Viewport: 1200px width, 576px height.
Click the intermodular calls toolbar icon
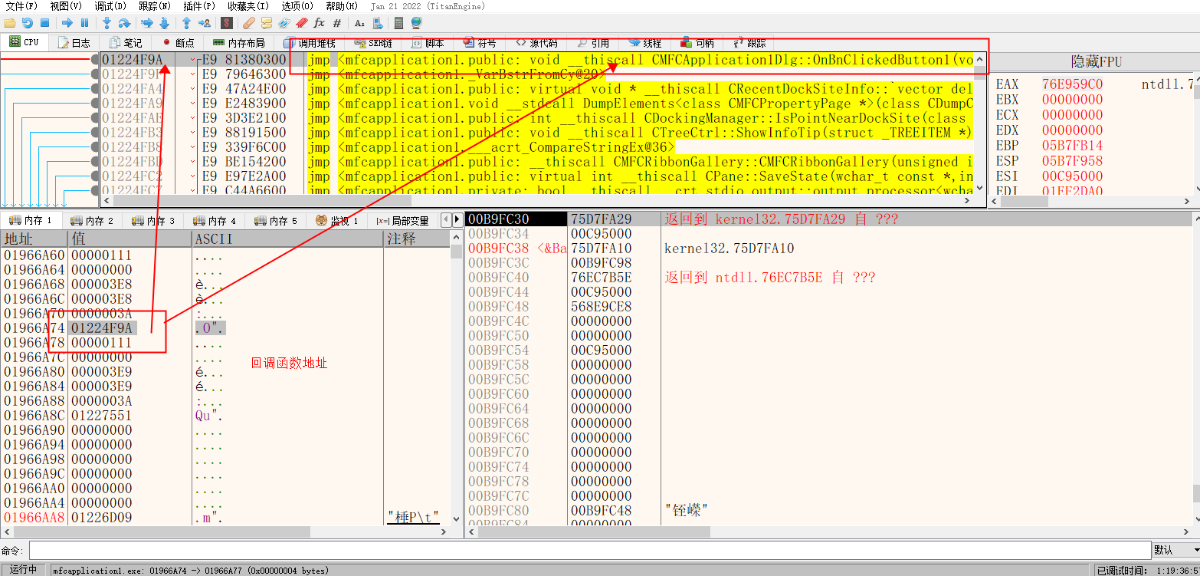tap(378, 23)
